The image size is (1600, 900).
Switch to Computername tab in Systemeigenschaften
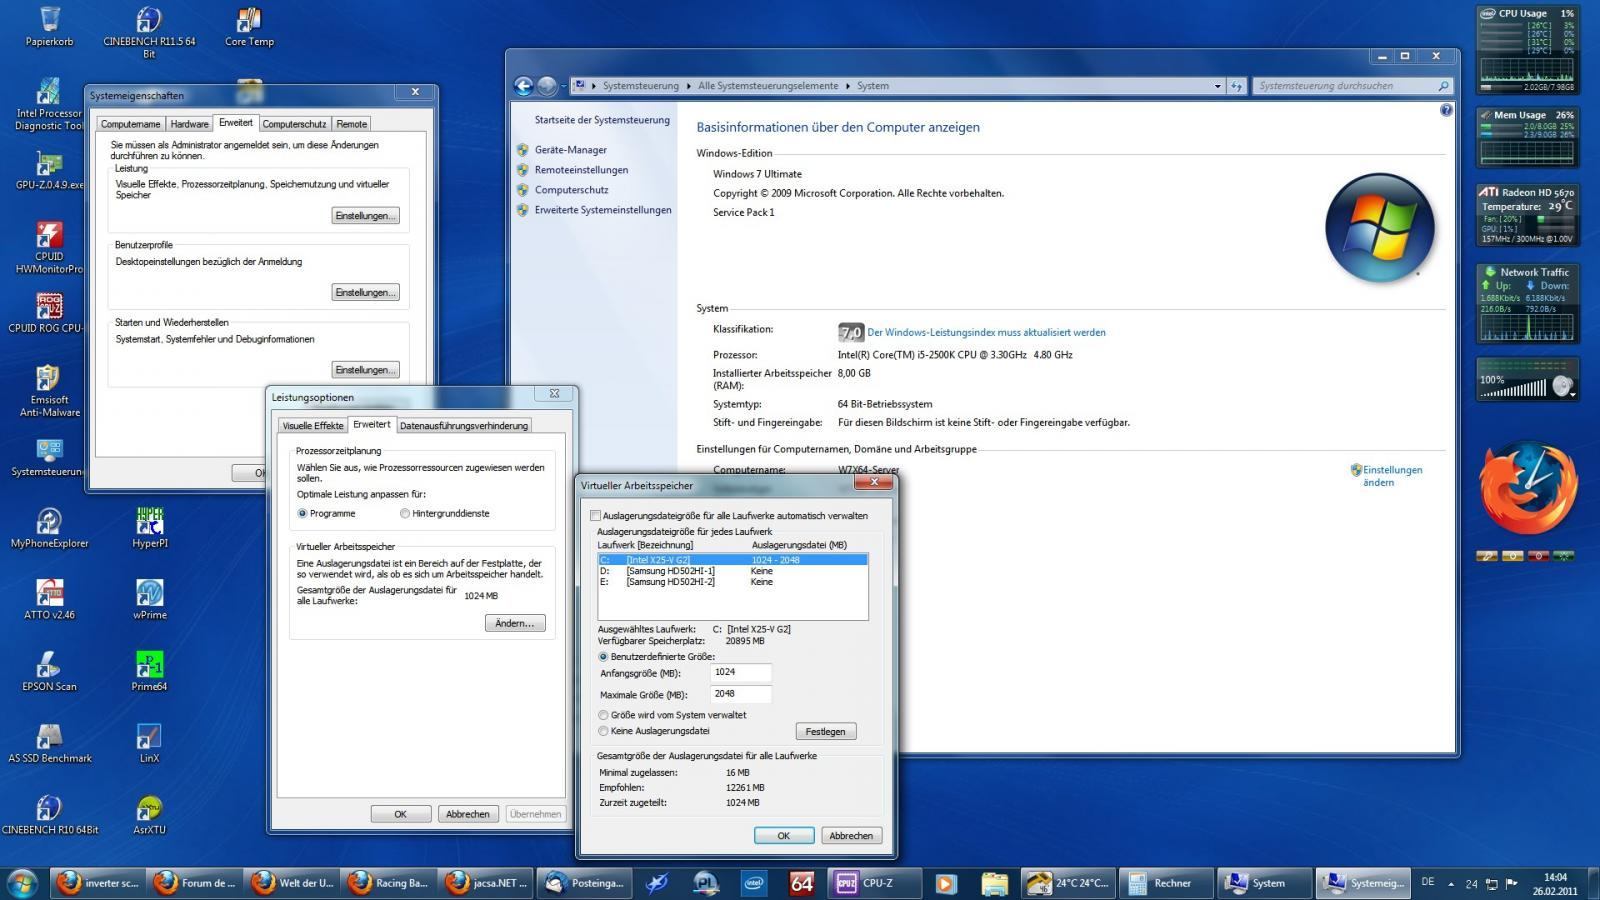click(131, 124)
